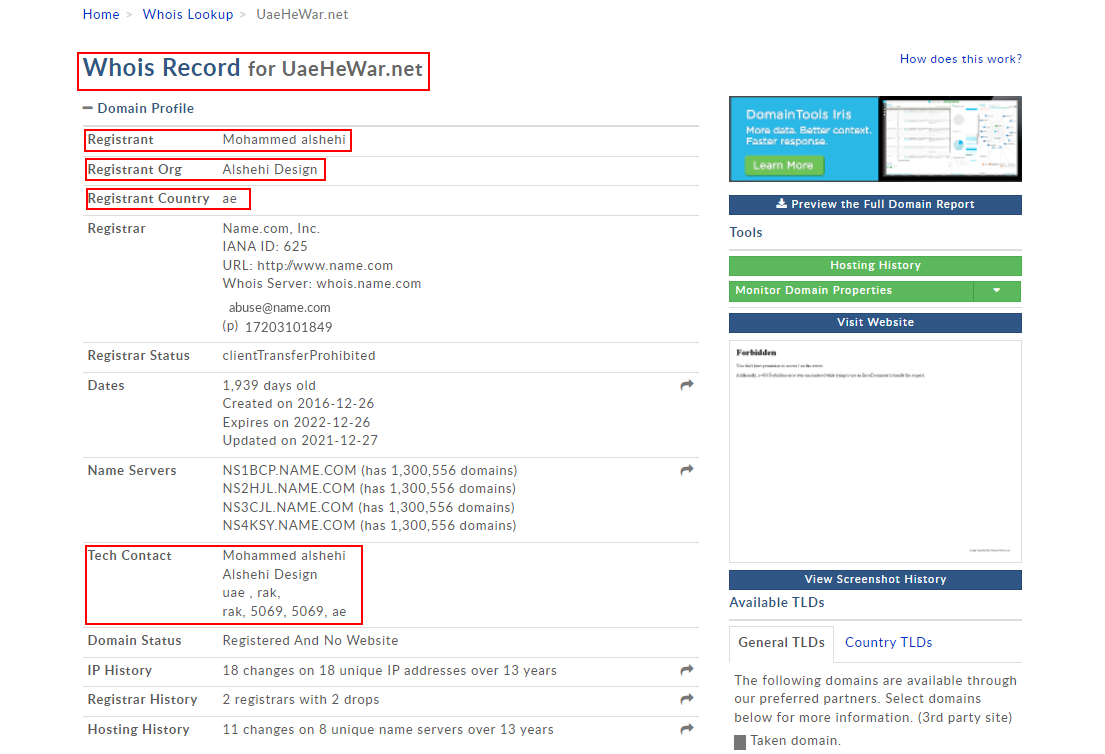Select registrant country value 'ae'
This screenshot has height=754, width=1105.
[x=230, y=199]
